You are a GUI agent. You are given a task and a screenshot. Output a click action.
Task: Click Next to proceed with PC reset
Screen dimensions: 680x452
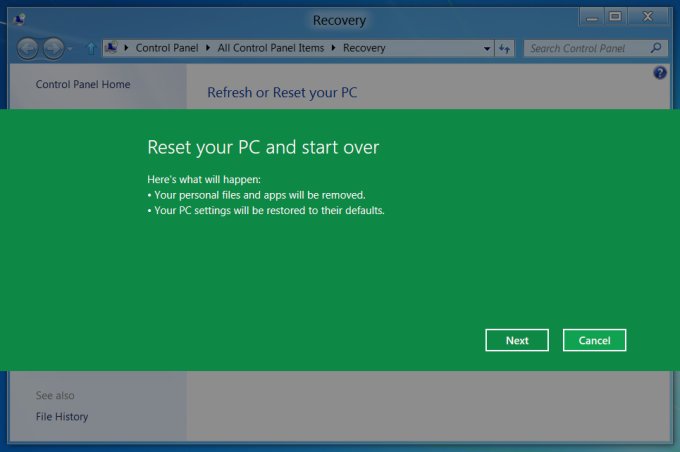[517, 340]
